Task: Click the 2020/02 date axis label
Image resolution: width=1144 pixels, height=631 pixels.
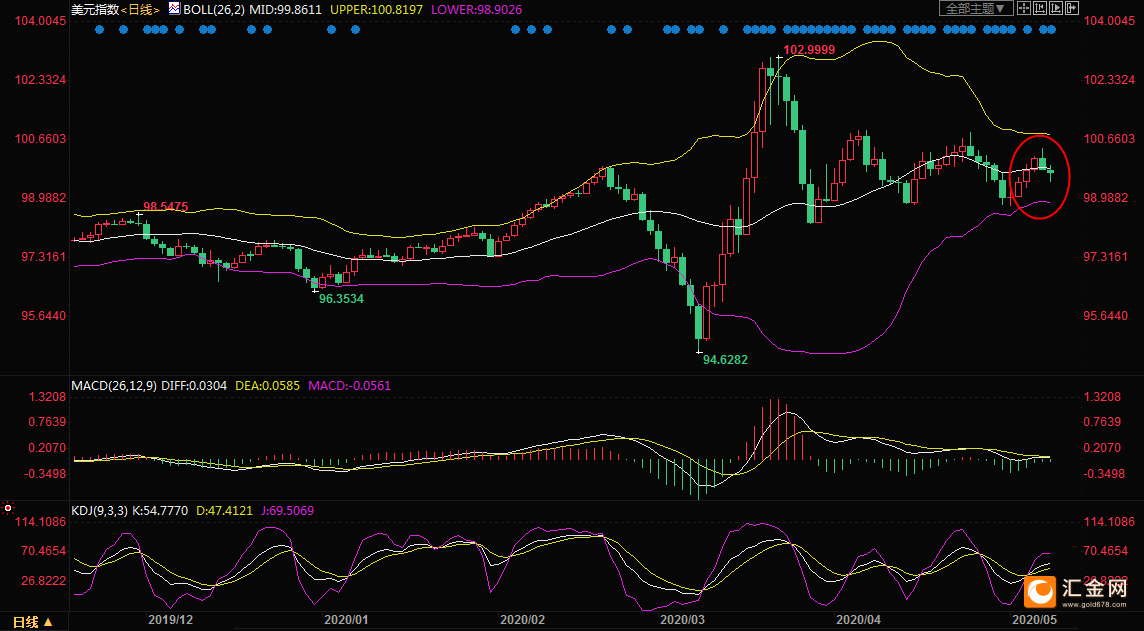Action: (522, 619)
